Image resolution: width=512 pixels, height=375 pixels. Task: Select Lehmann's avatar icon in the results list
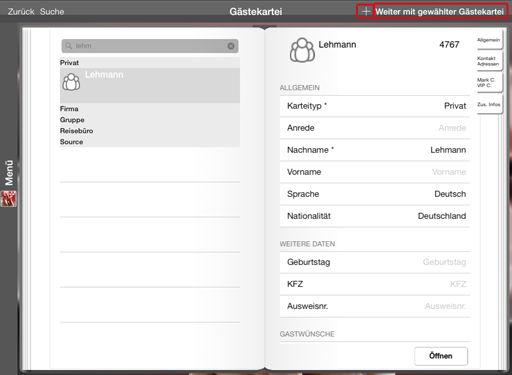click(x=71, y=82)
